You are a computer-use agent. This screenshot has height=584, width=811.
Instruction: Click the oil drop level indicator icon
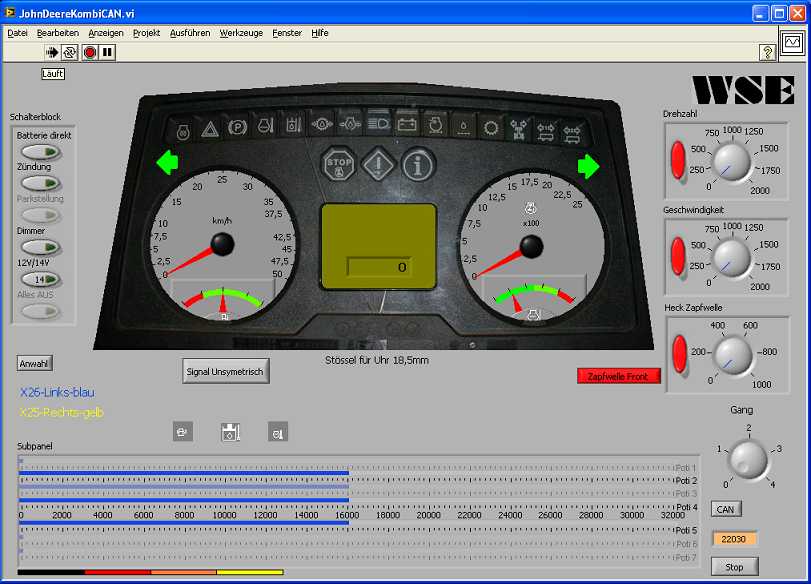(x=463, y=127)
